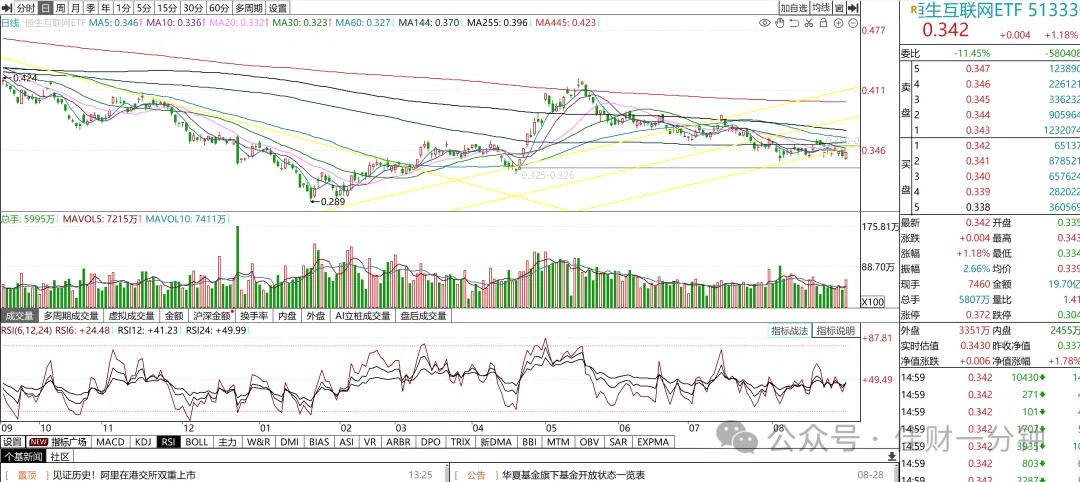Switch to the 周 weekly period tab

(x=61, y=8)
